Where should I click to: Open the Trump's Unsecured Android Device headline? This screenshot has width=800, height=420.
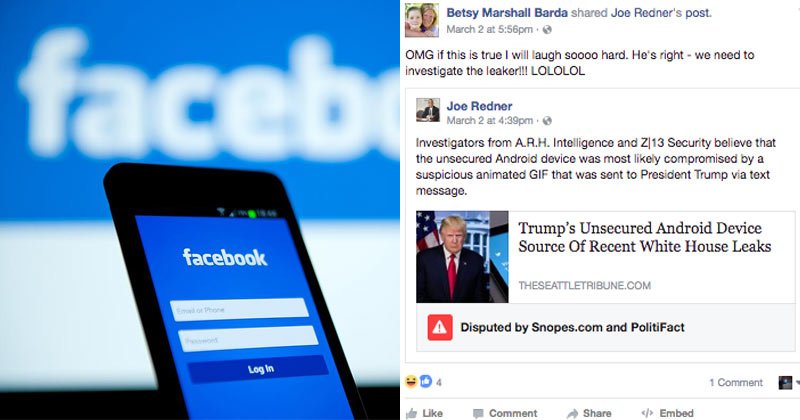point(644,237)
